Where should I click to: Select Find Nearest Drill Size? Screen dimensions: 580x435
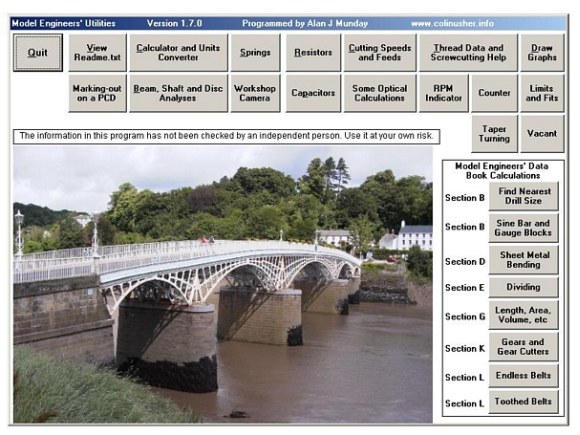pyautogui.click(x=523, y=196)
